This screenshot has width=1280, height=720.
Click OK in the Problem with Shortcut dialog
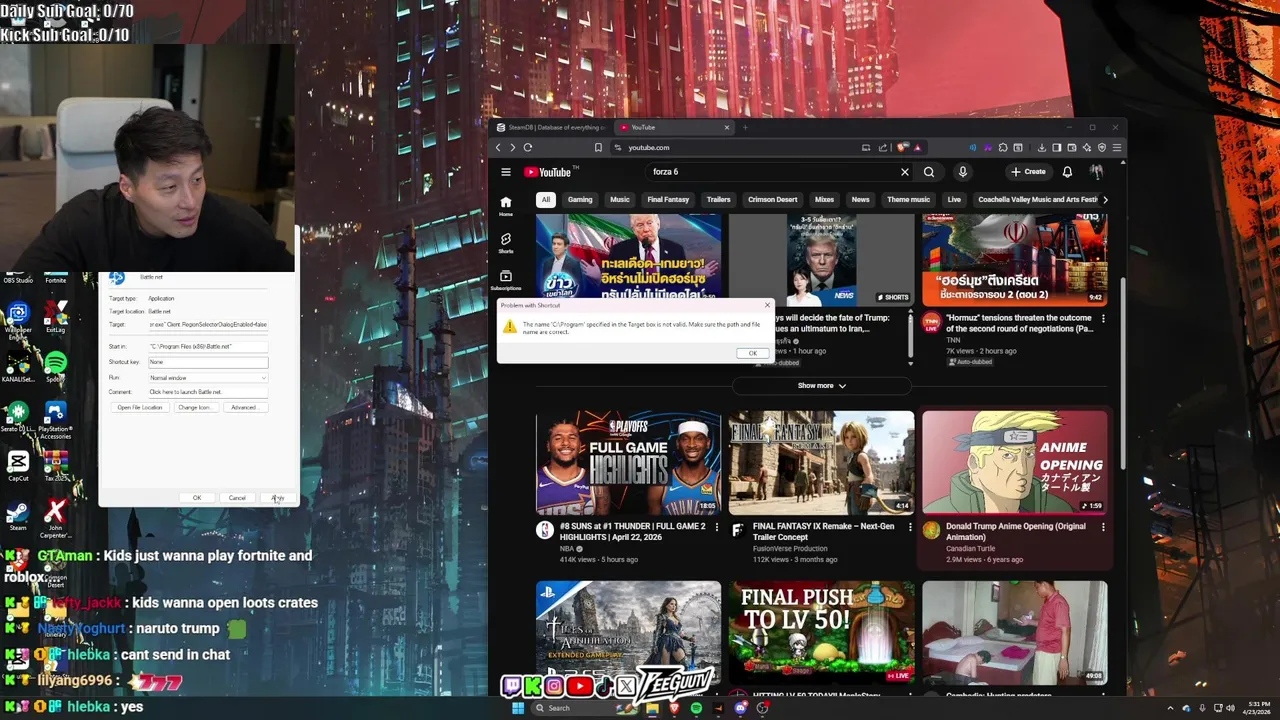(753, 353)
